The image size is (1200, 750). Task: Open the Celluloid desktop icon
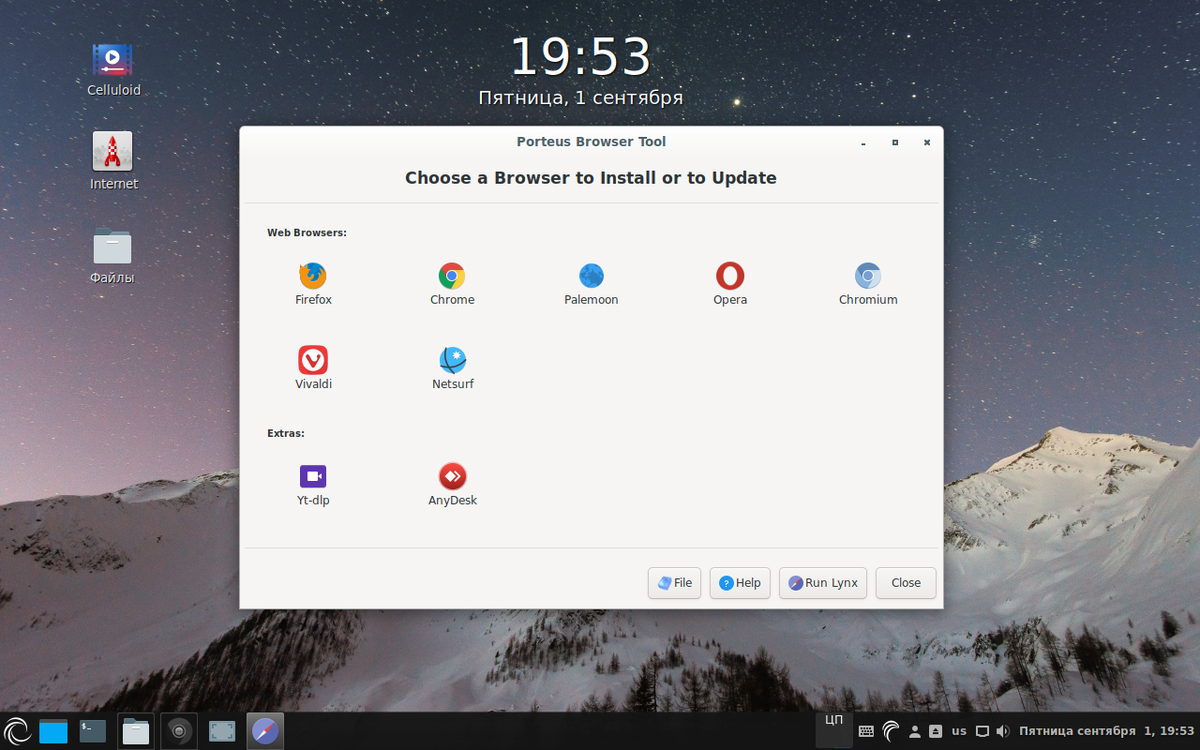[113, 60]
